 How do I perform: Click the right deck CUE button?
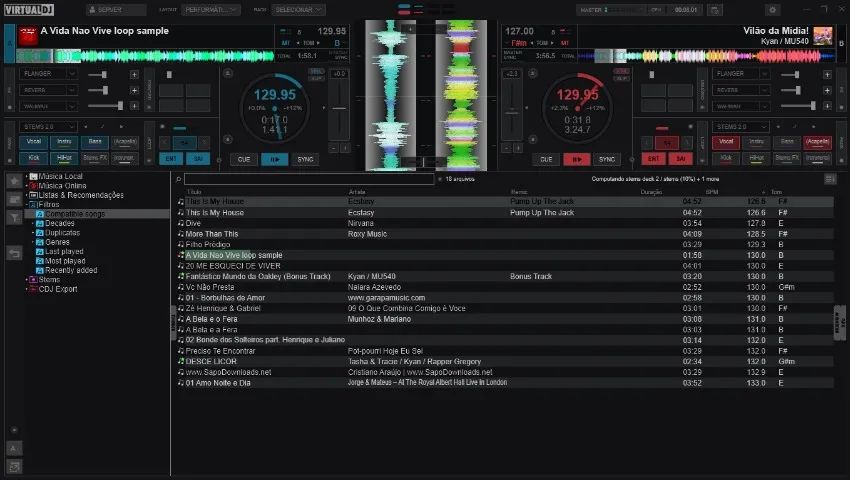point(546,159)
